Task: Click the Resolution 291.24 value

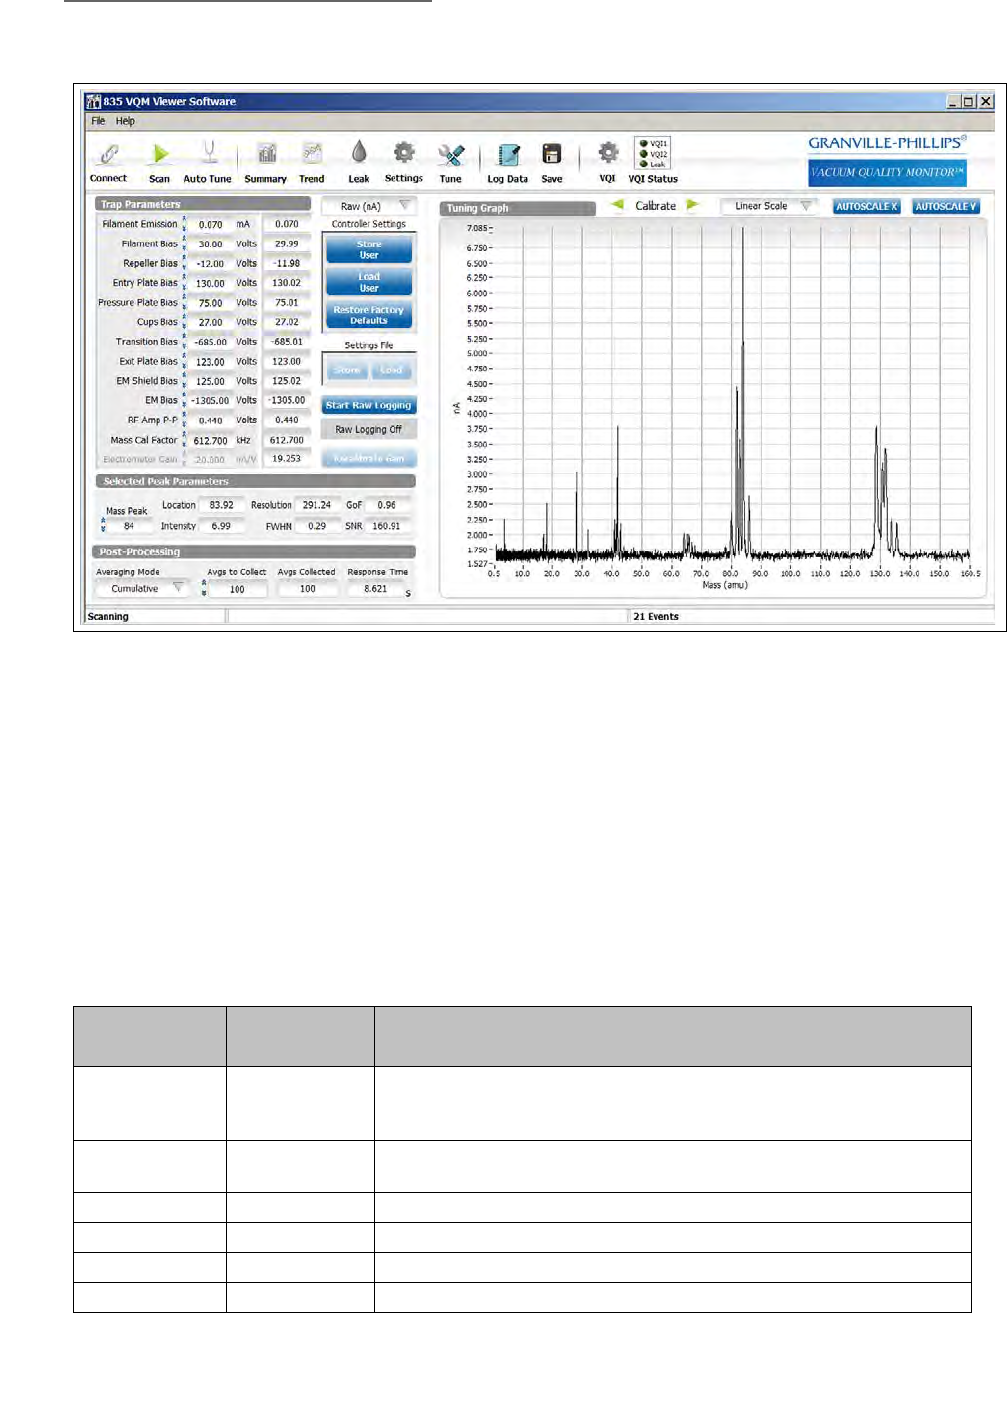Action: [317, 505]
